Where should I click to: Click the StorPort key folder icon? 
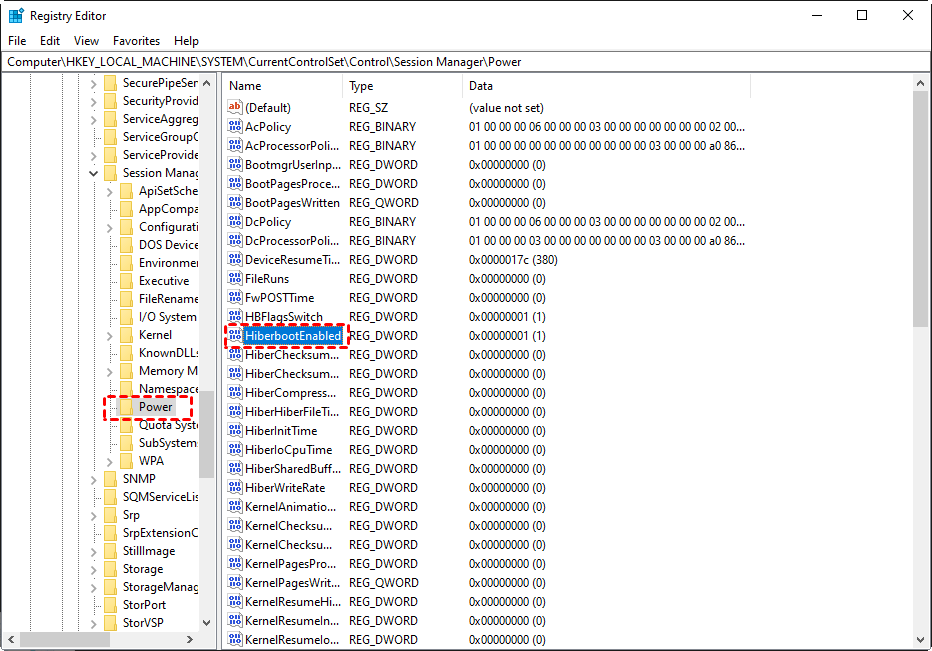tap(110, 605)
